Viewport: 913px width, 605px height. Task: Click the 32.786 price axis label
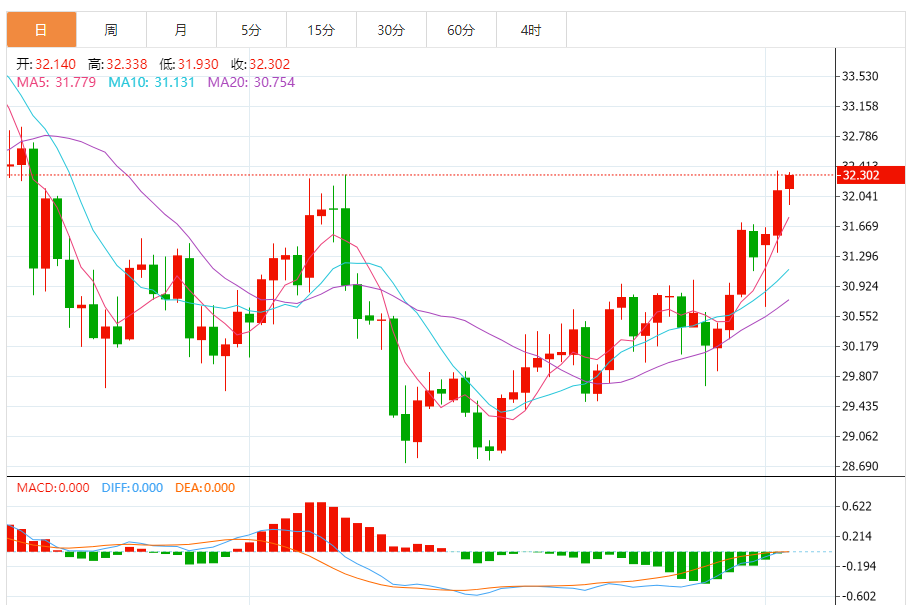860,136
